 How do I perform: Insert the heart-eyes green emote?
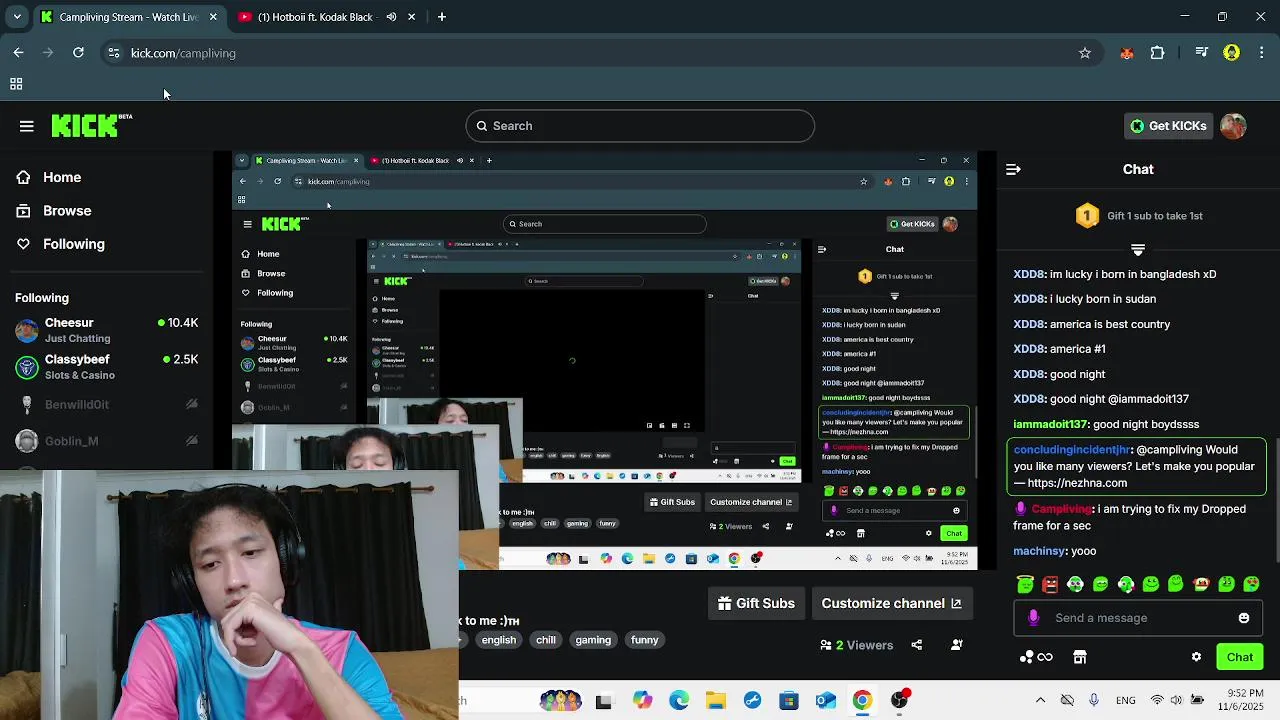coord(1251,584)
